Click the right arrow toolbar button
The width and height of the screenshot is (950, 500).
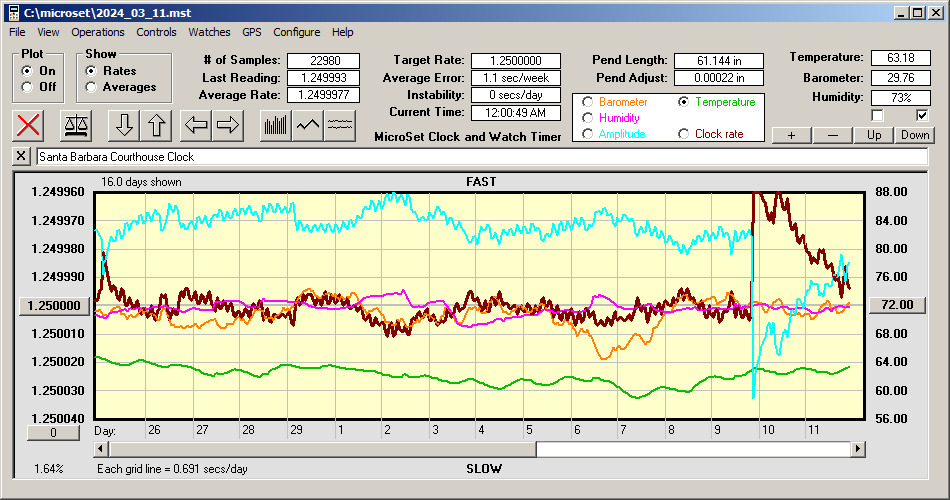228,125
